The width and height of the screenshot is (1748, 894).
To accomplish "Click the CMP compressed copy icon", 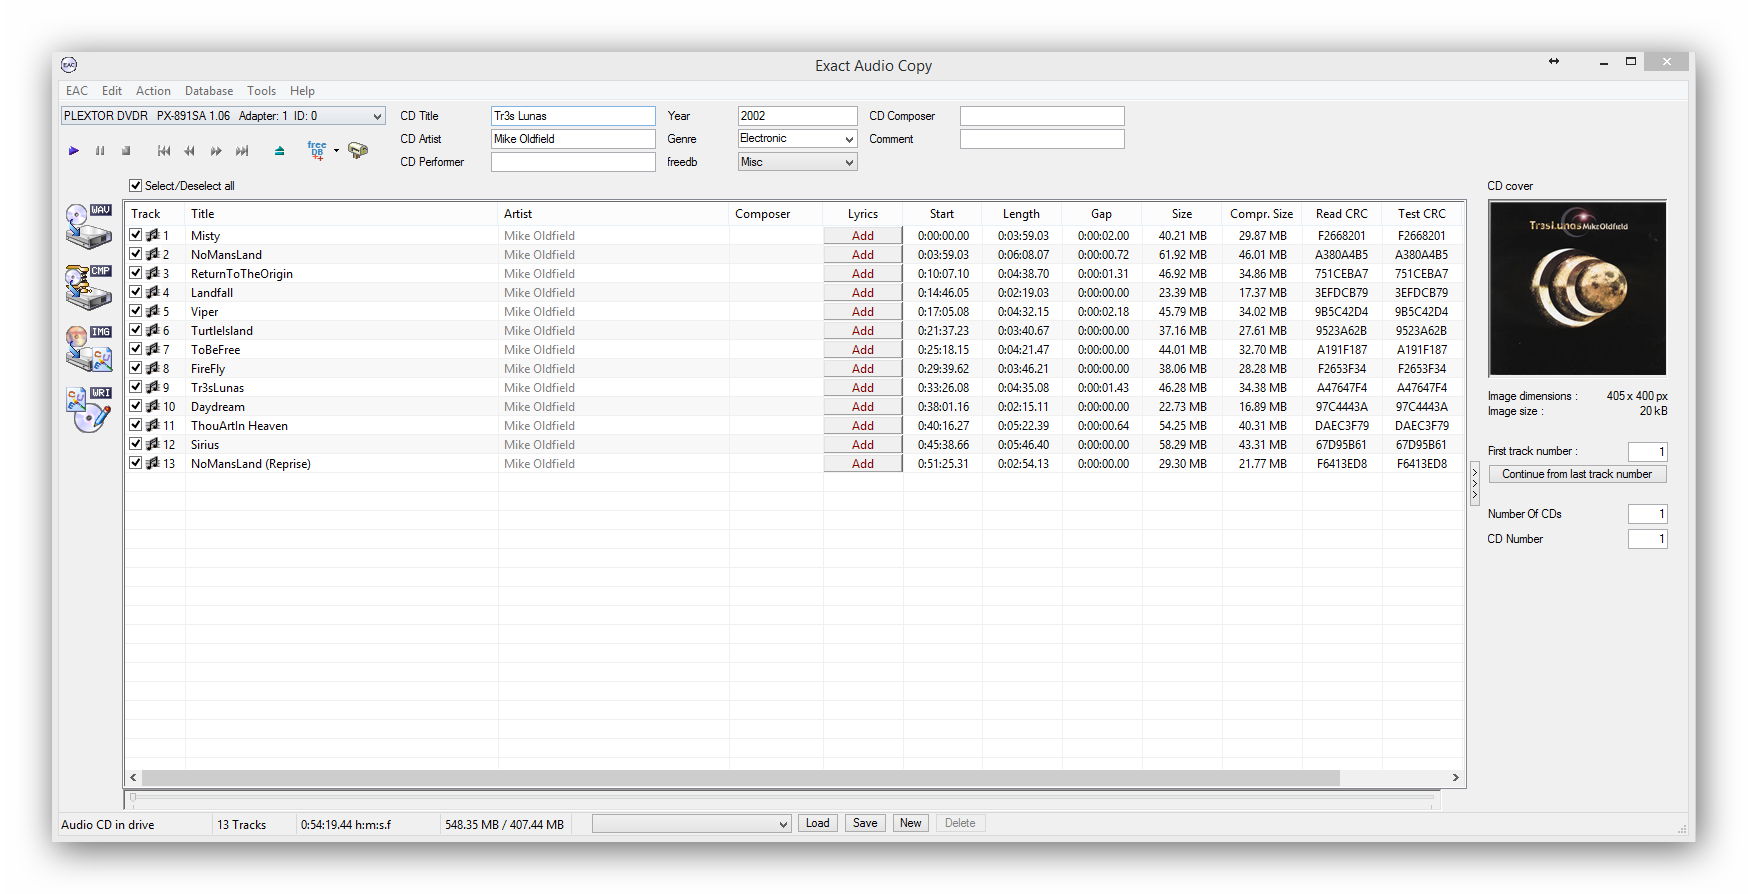I will (x=88, y=287).
